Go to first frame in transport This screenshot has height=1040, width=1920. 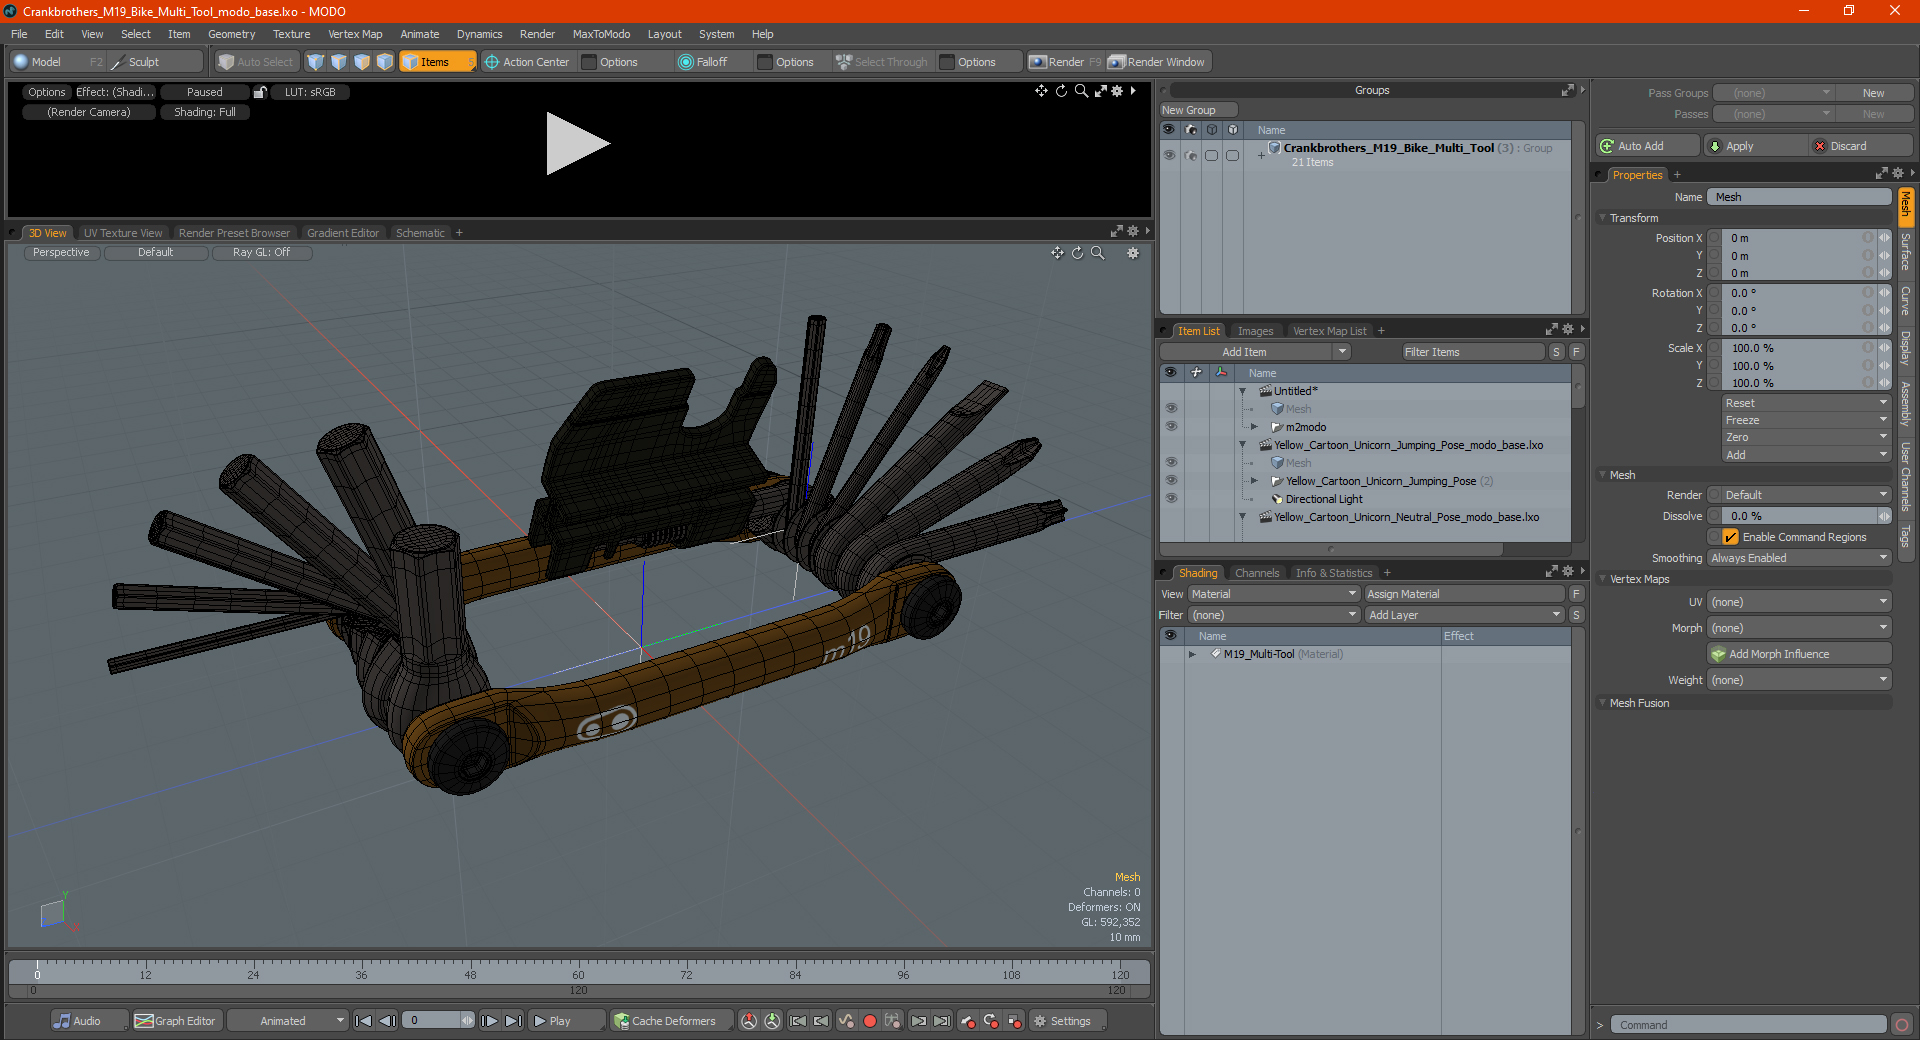pos(363,1021)
